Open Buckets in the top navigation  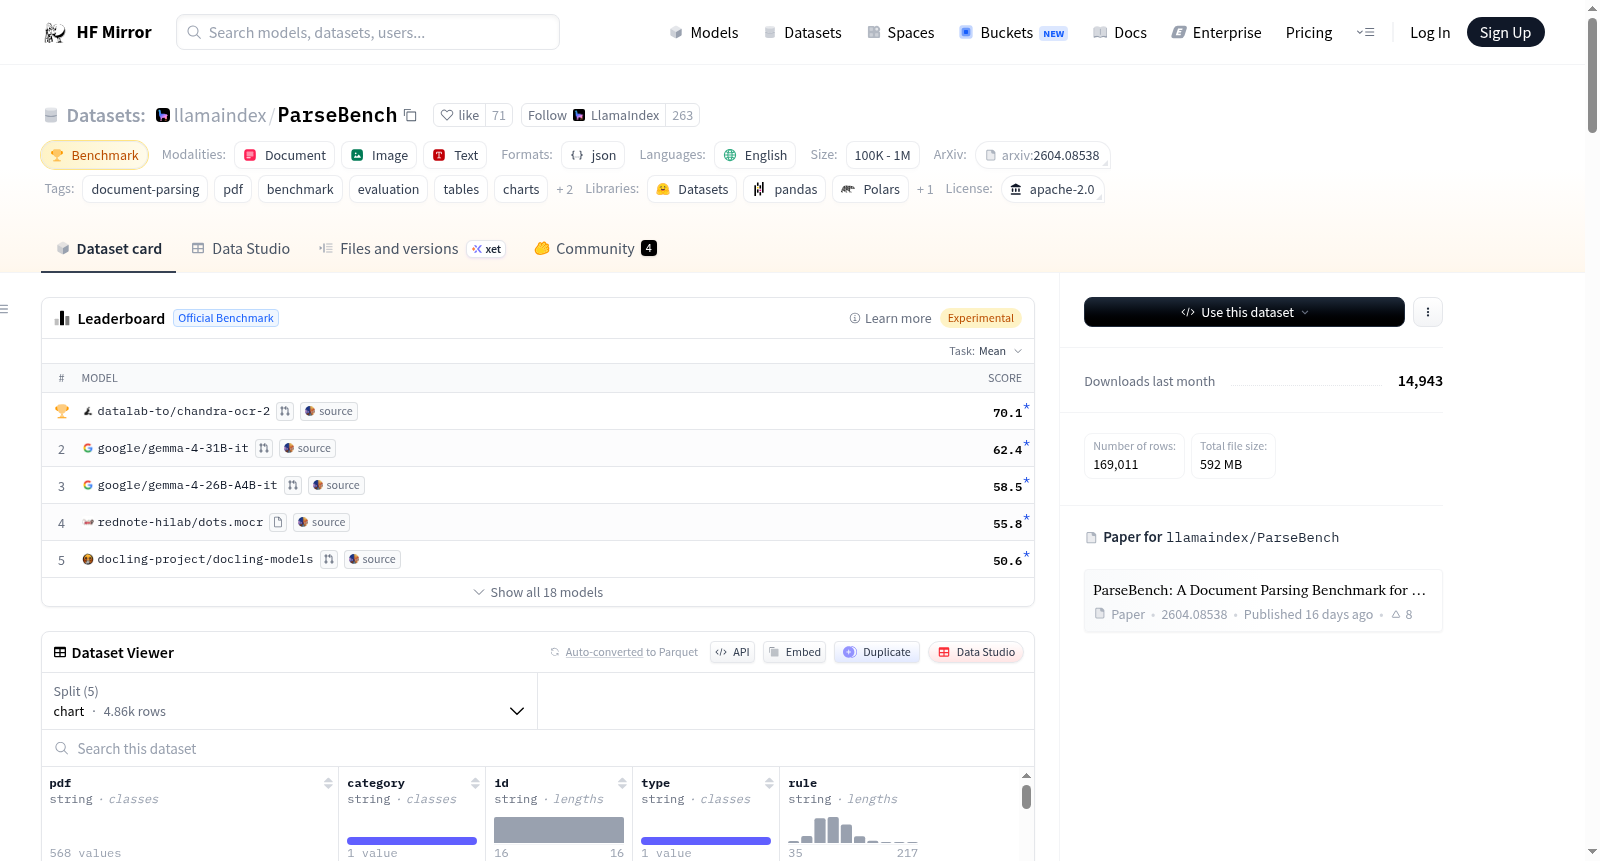tap(1013, 32)
